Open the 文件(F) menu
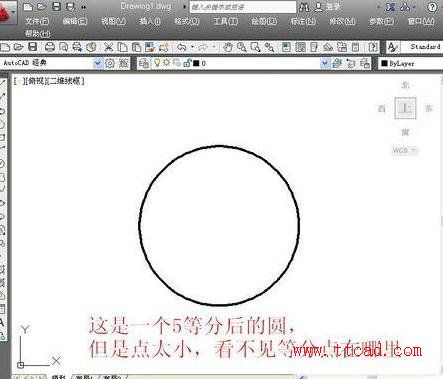 pos(37,21)
